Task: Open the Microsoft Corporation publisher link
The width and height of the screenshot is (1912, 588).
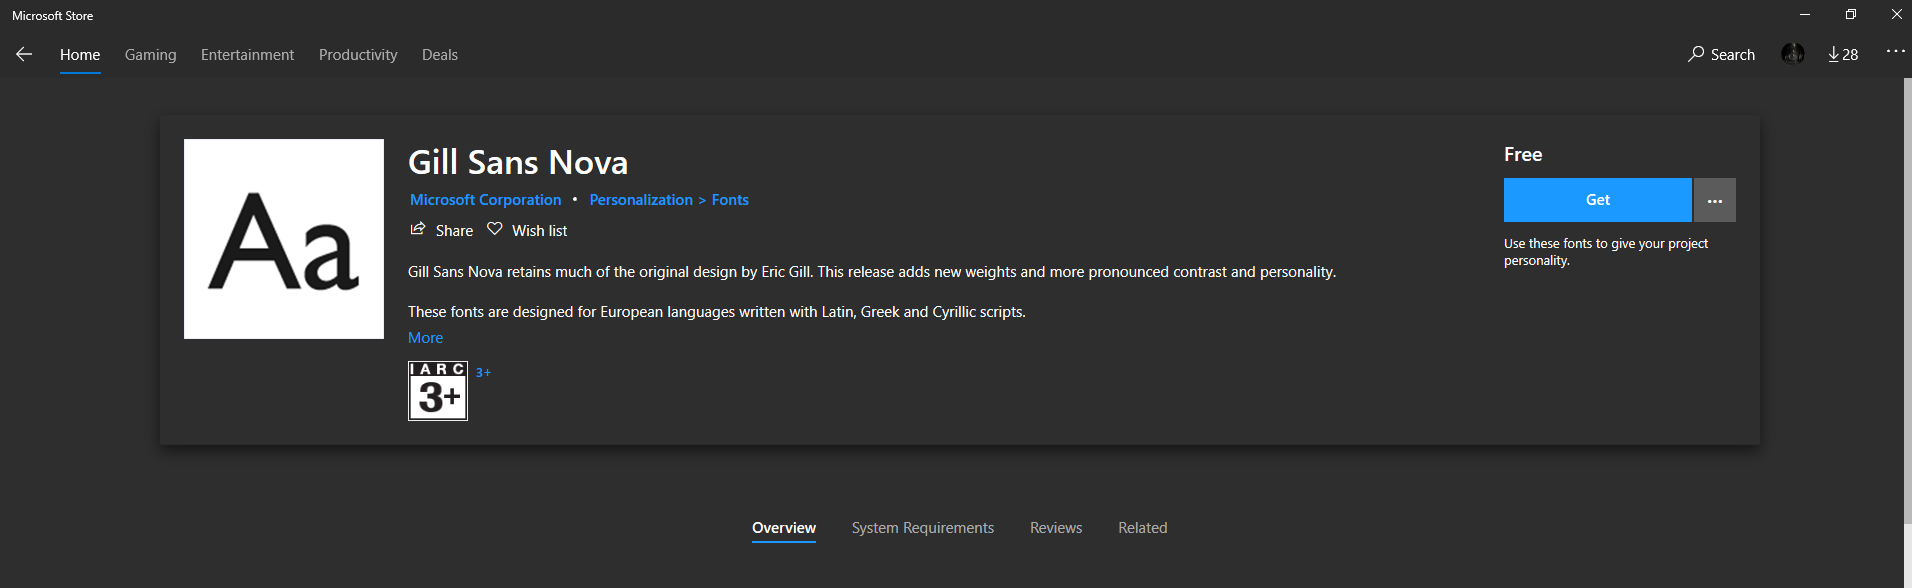Action: 486,200
